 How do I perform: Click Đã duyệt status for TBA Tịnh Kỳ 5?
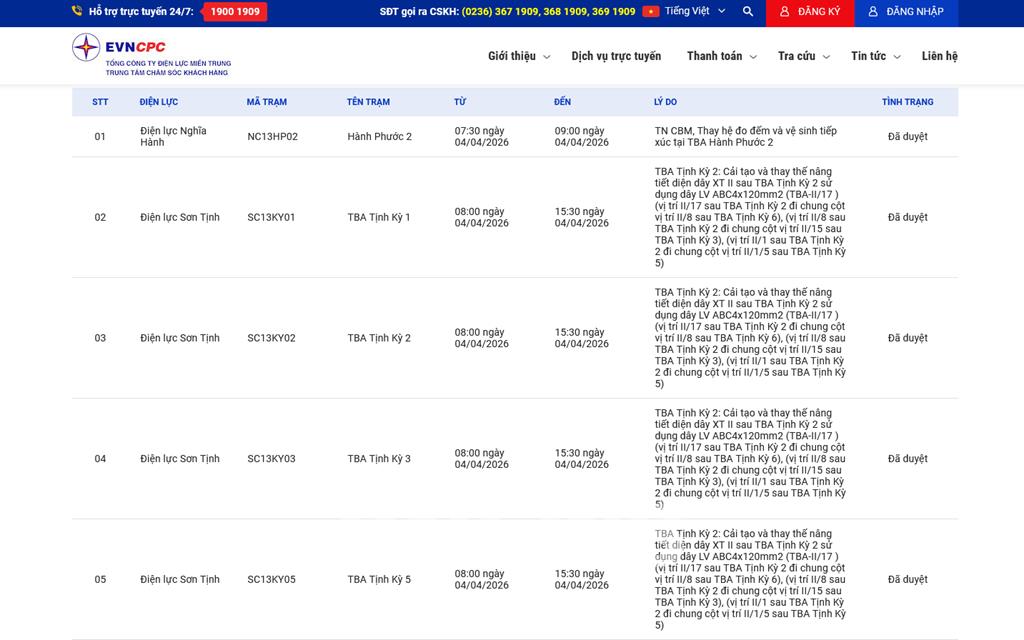click(x=907, y=580)
